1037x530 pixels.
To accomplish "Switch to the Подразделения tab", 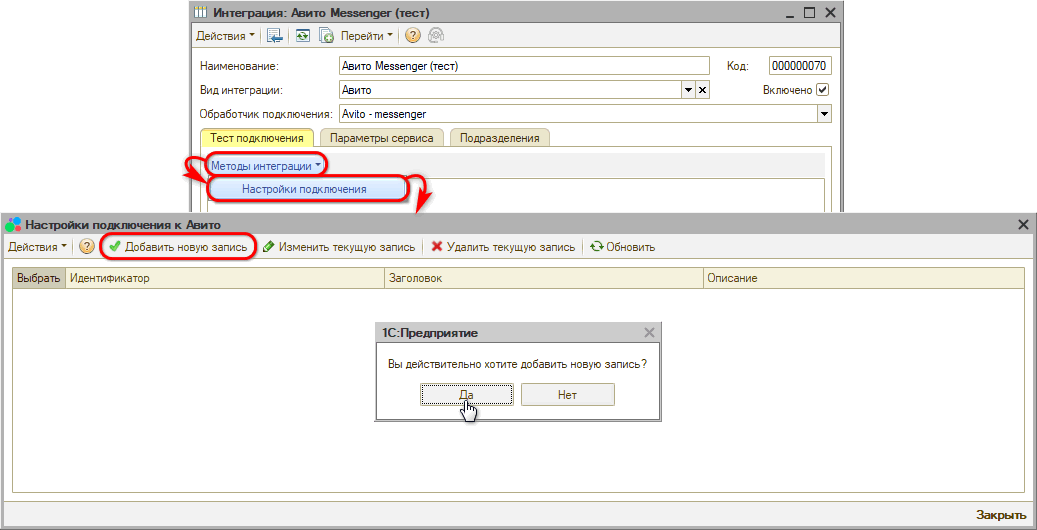I will pos(499,138).
